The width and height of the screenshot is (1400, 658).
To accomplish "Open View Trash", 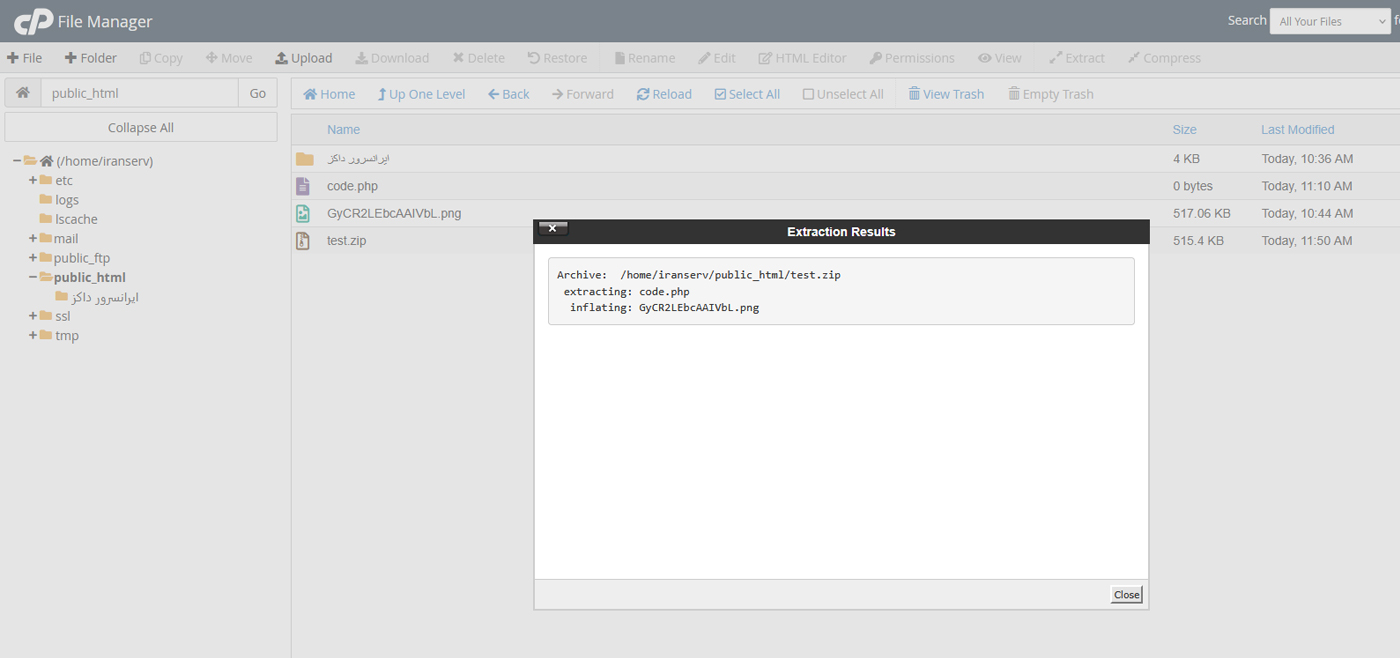I will tap(946, 94).
